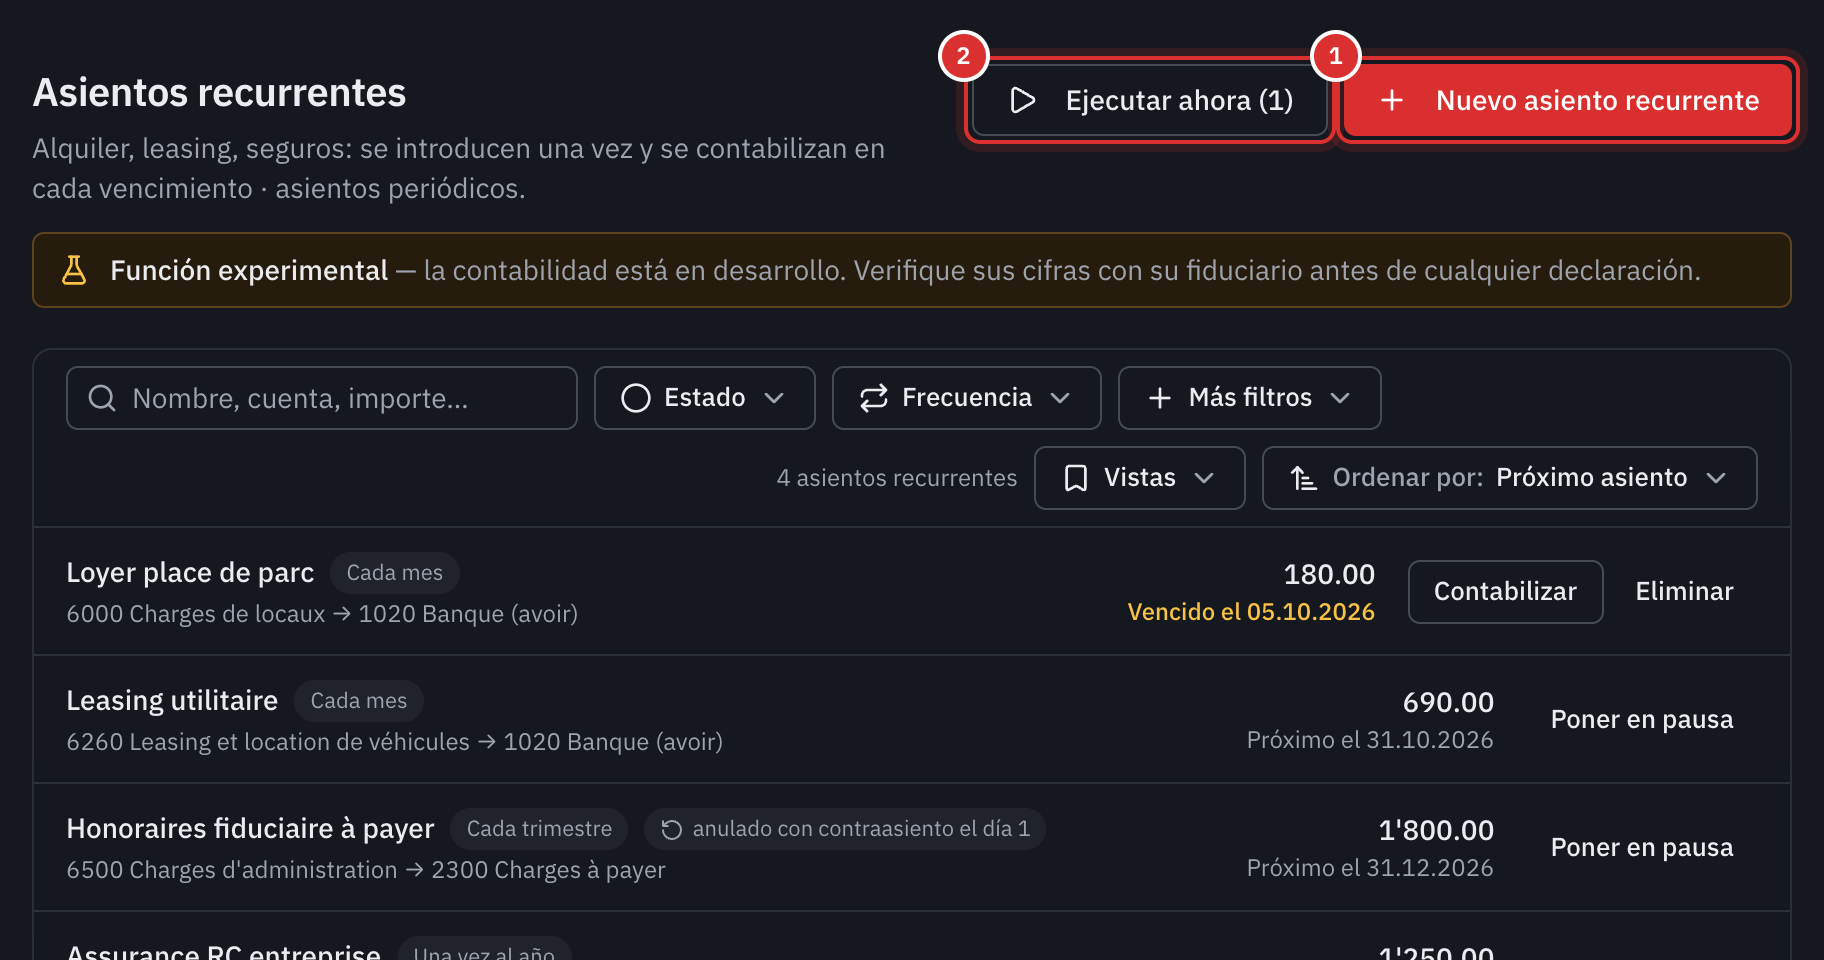Click the plus icon in Más filtros
This screenshot has width=1824, height=960.
pos(1160,398)
